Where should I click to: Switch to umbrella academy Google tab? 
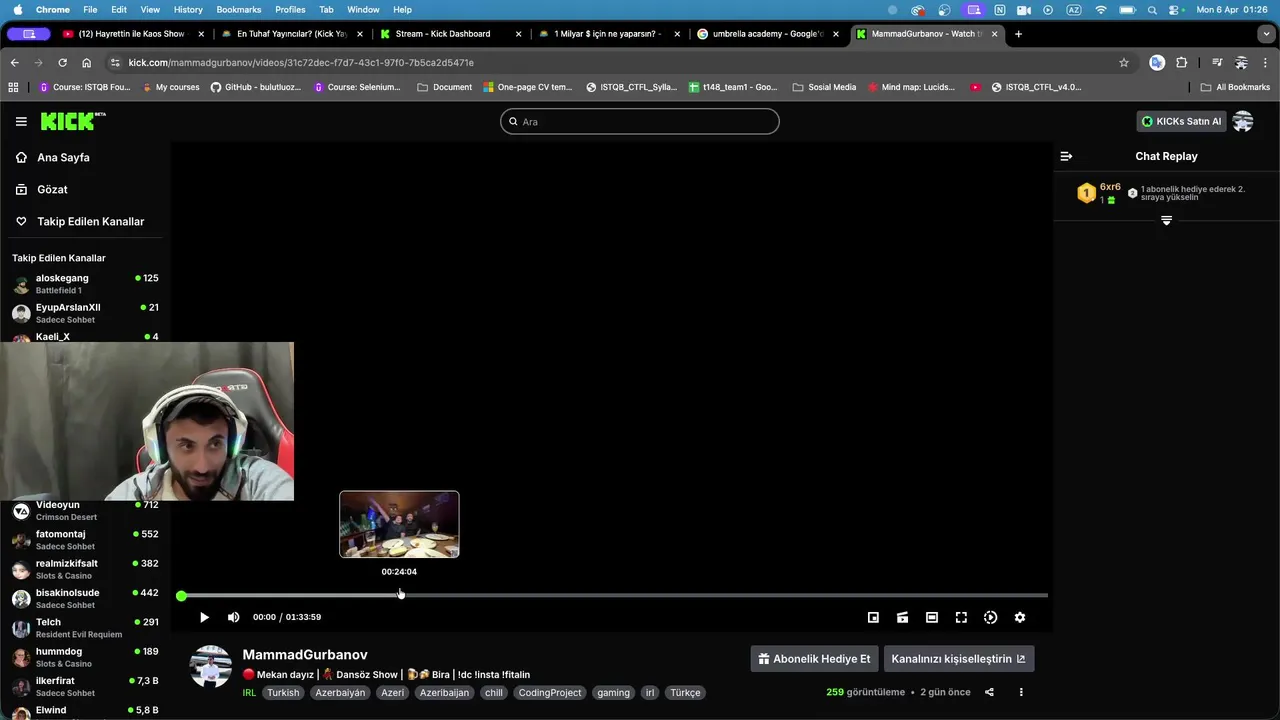point(767,34)
